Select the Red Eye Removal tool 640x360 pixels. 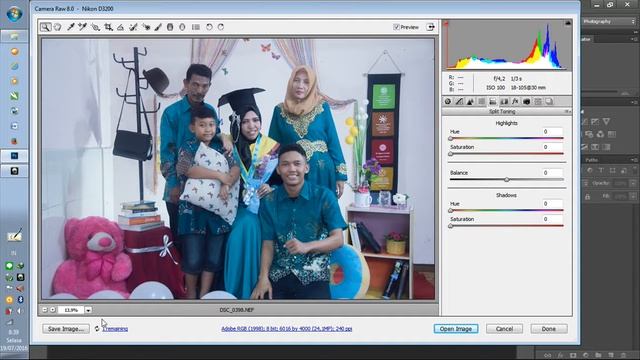click(146, 27)
